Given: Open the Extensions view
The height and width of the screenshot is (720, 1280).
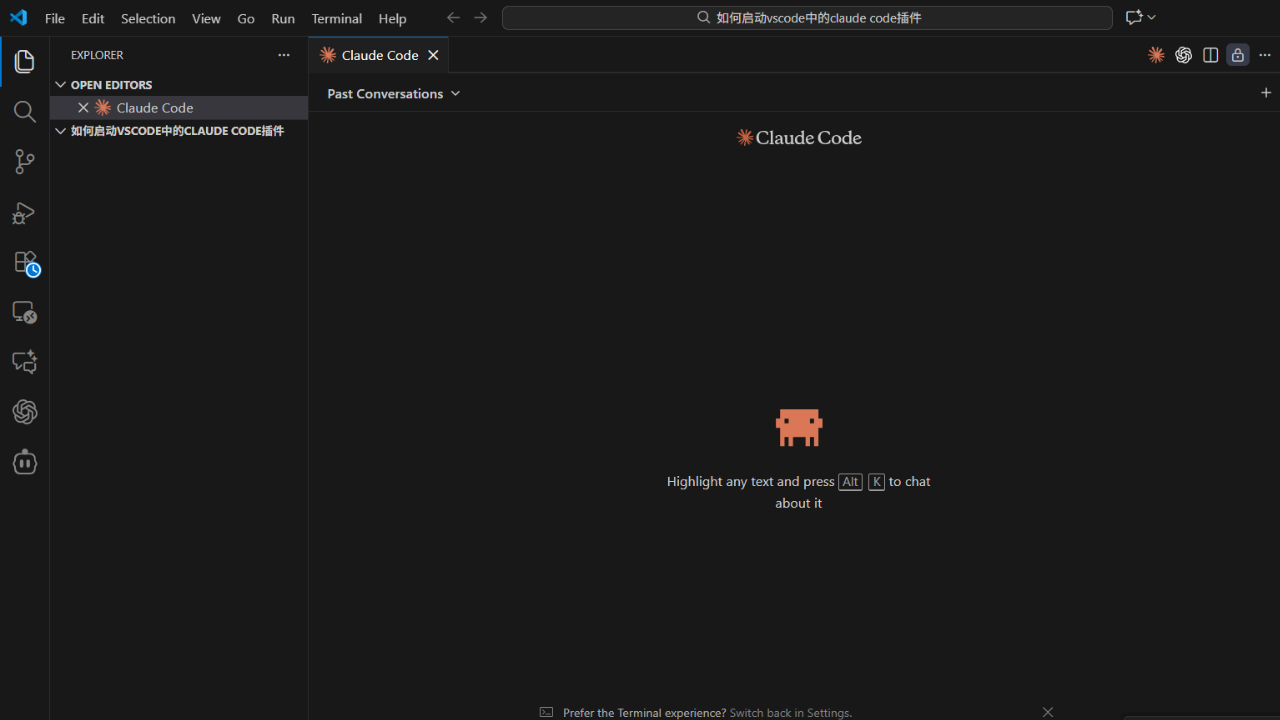Looking at the screenshot, I should (x=25, y=262).
